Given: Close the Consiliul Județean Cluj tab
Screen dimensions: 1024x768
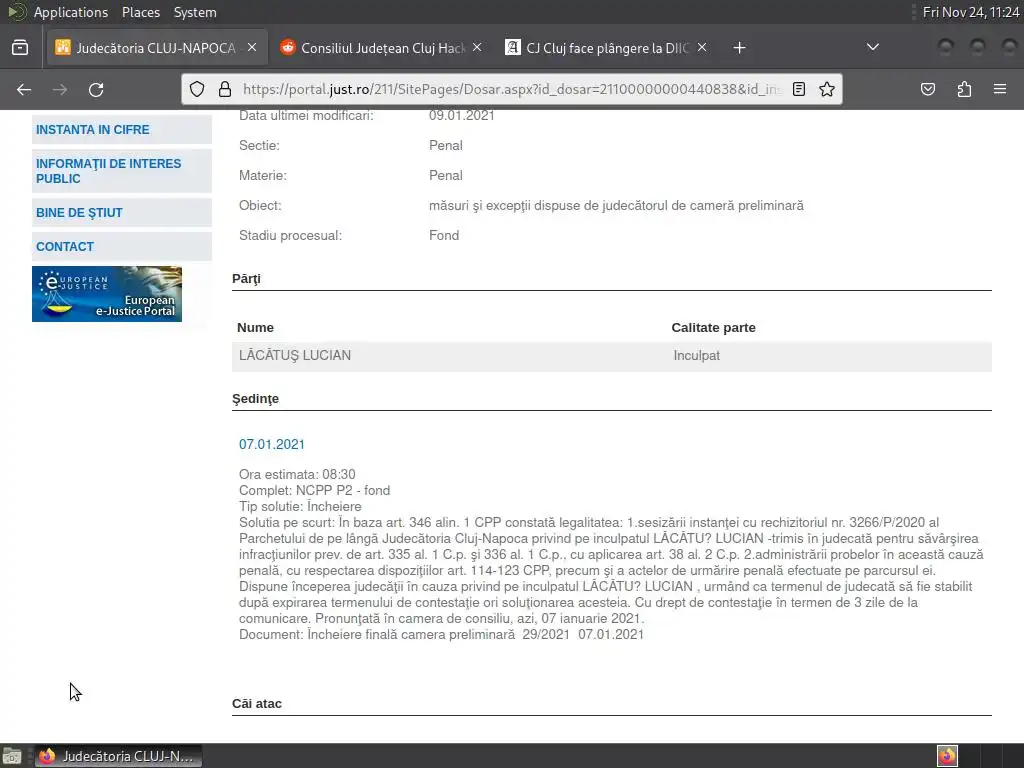Looking at the screenshot, I should pyautogui.click(x=477, y=47).
